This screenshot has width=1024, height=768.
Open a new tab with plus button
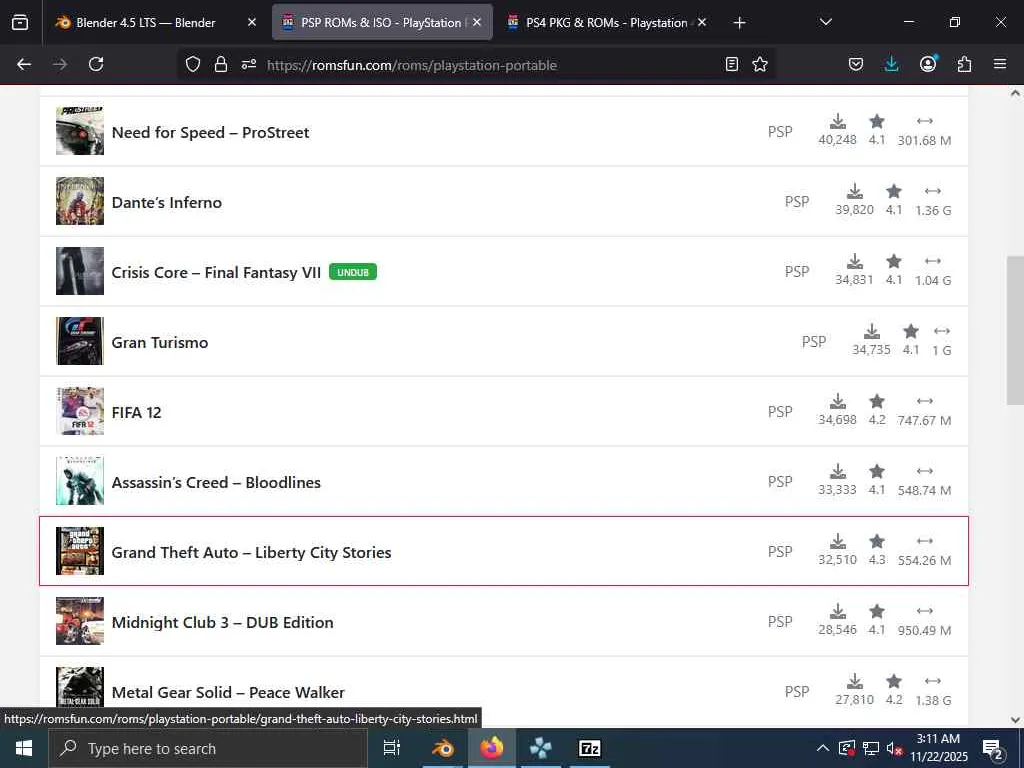coord(739,23)
